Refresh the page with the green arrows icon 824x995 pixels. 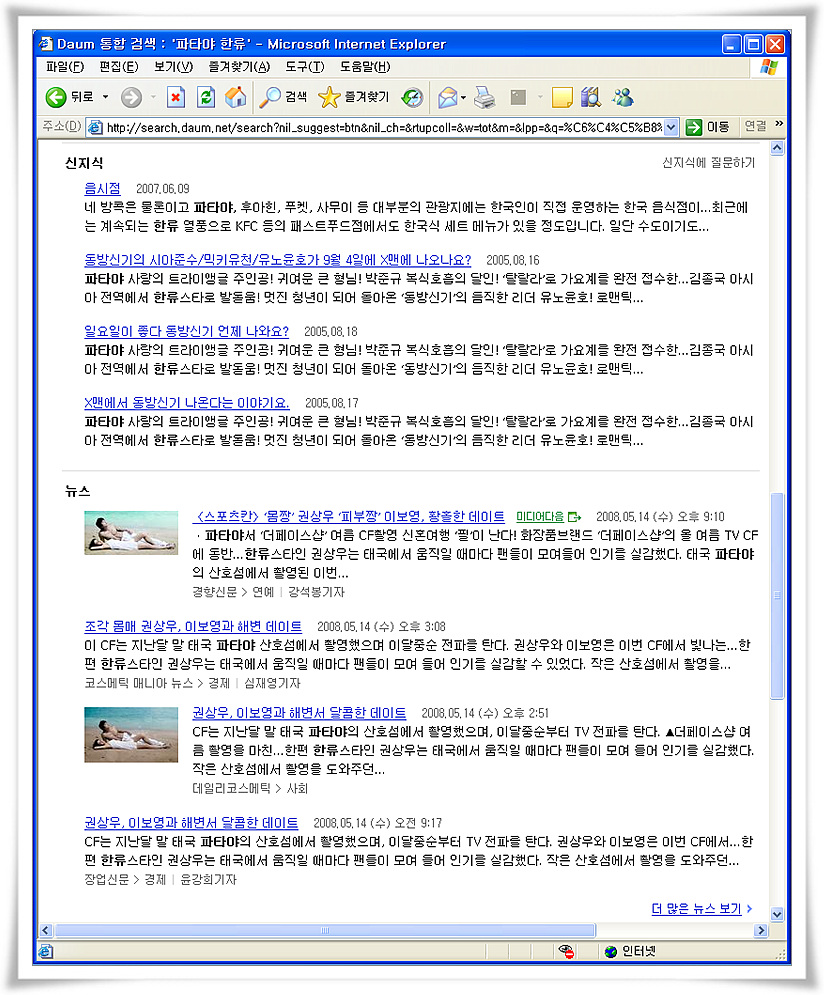click(x=206, y=97)
